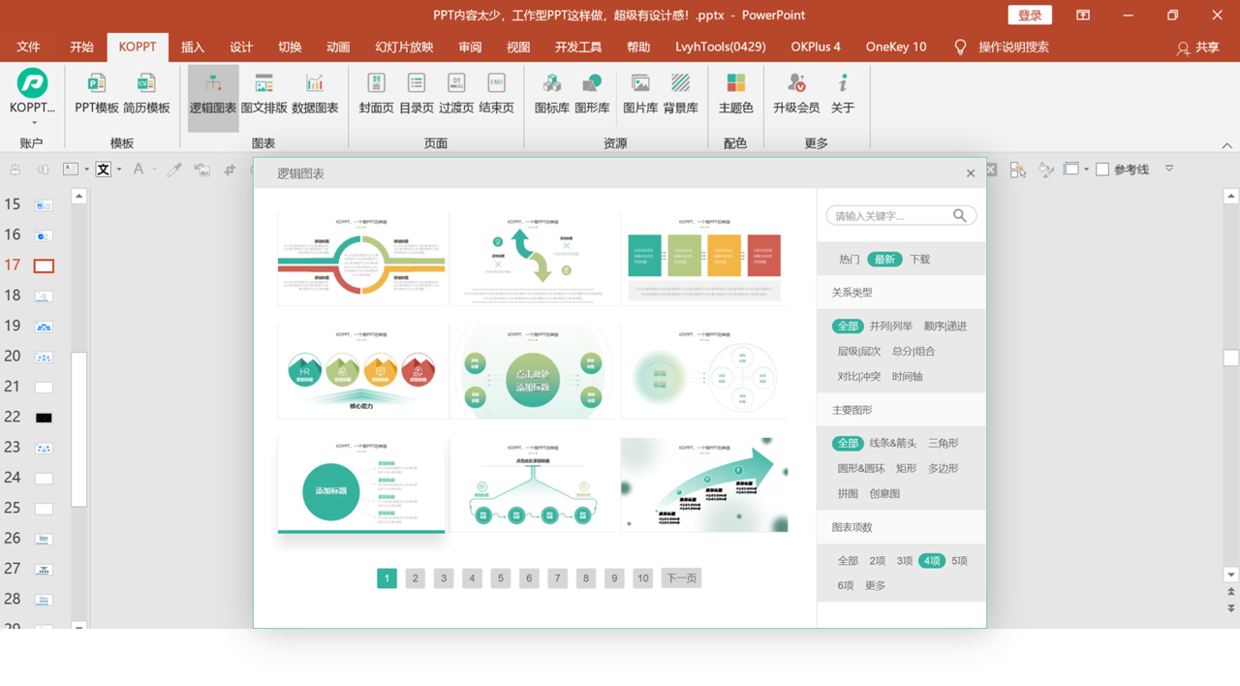Screen dimensions: 1240x686
Task: Close the 逻辑图表 dialog
Action: pos(970,173)
